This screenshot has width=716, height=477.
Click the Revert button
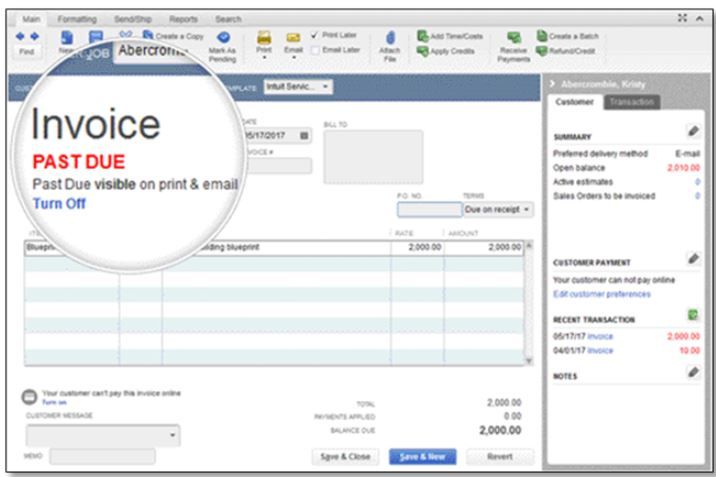500,456
